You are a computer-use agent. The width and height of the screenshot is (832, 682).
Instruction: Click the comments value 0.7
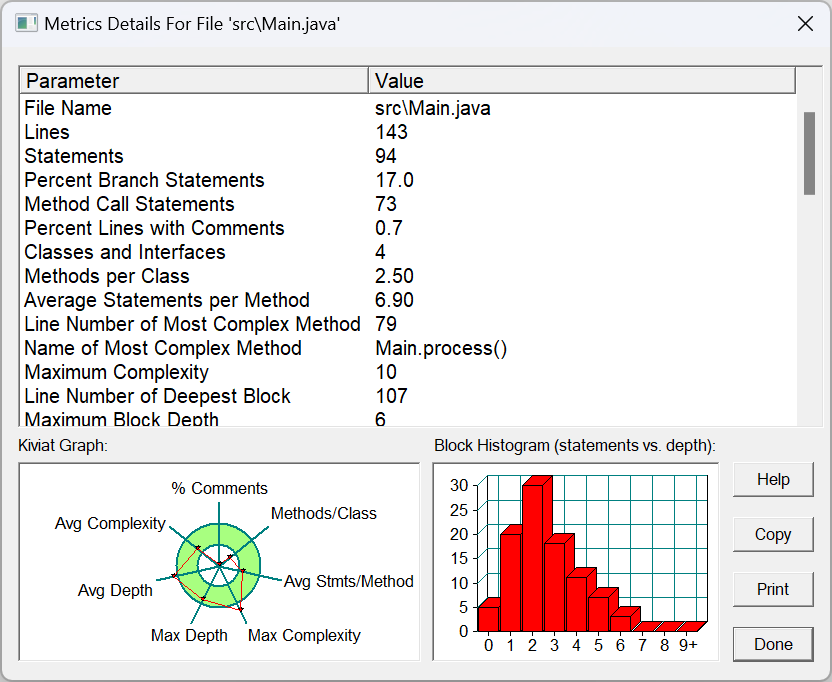click(x=389, y=228)
